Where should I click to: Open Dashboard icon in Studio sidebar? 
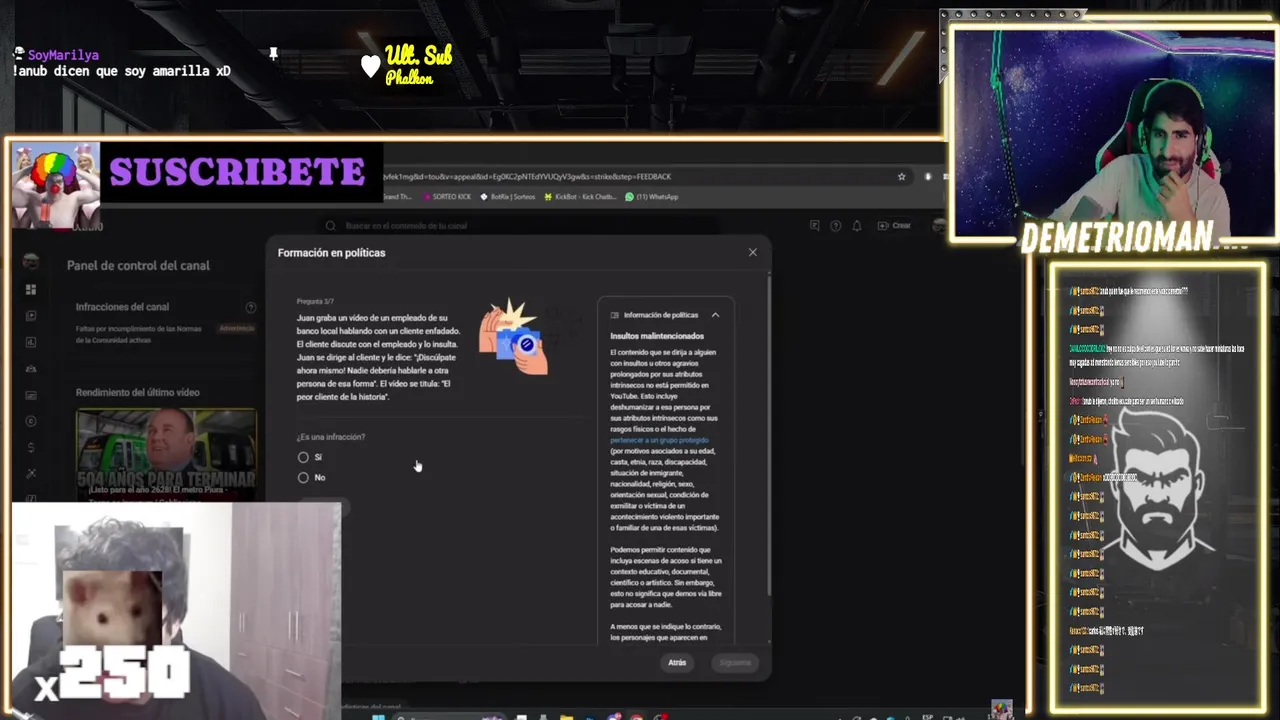click(x=31, y=290)
